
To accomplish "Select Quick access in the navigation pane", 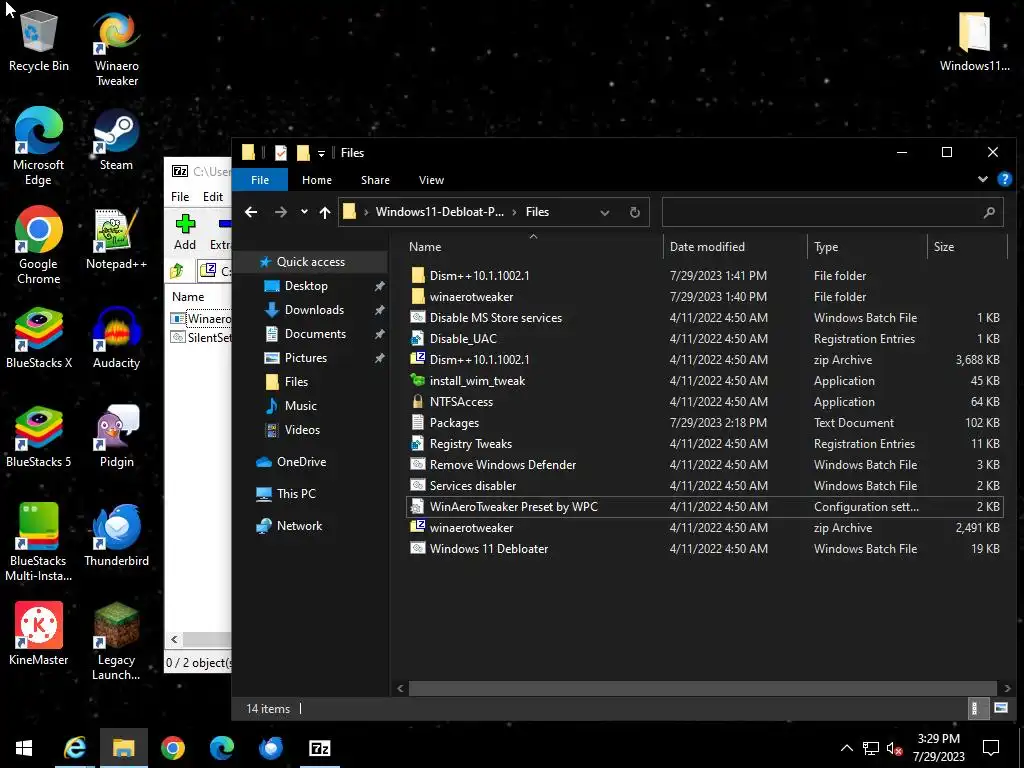I will (x=311, y=262).
